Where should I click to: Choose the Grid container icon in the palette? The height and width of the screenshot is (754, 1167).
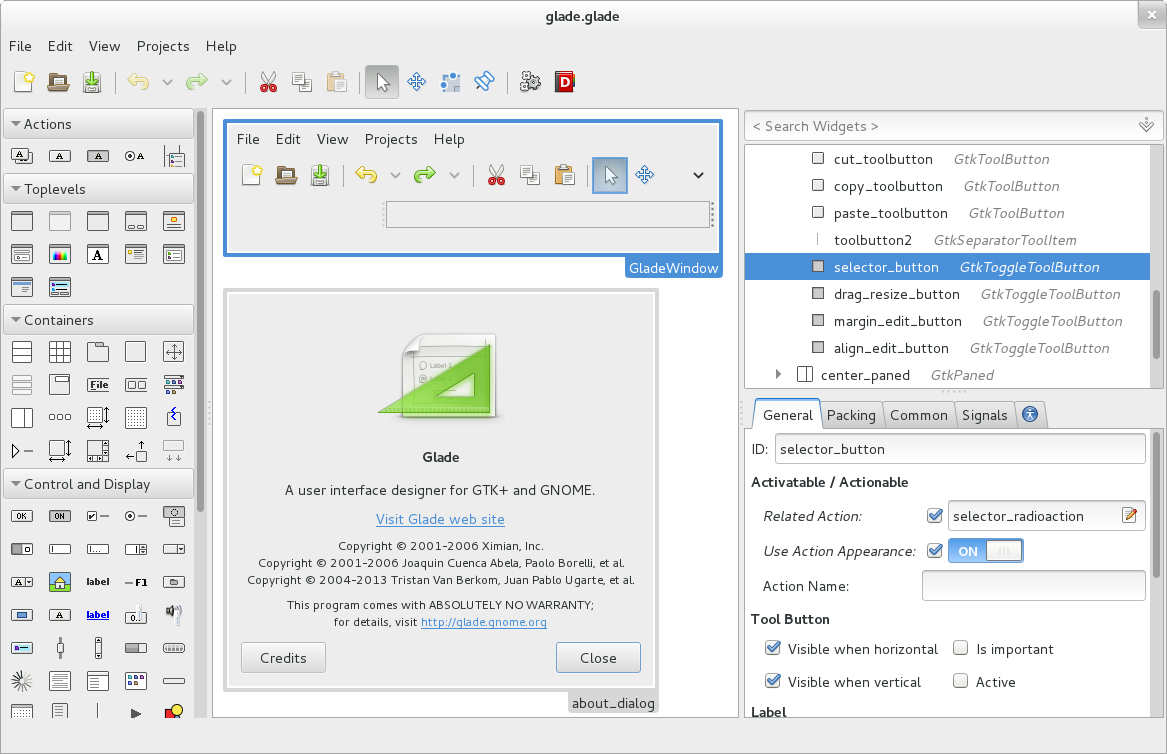click(60, 352)
